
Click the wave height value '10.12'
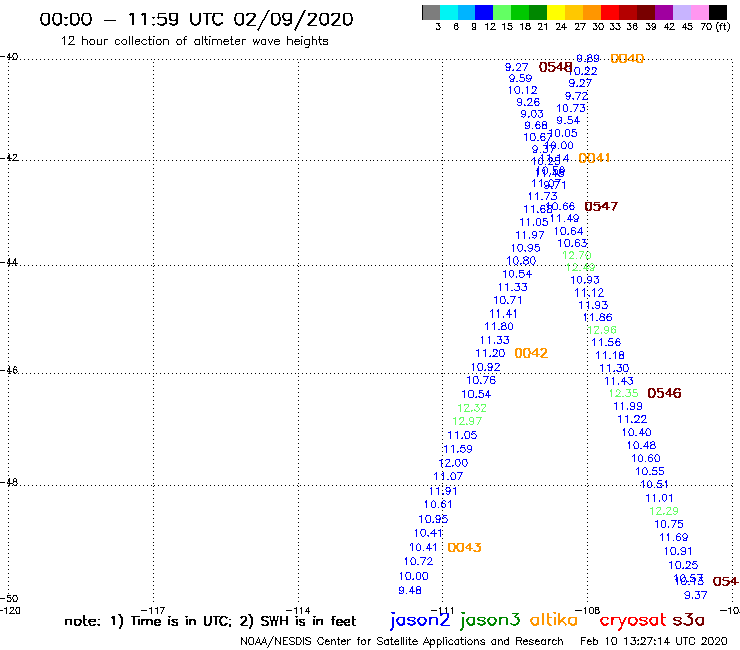tap(523, 90)
